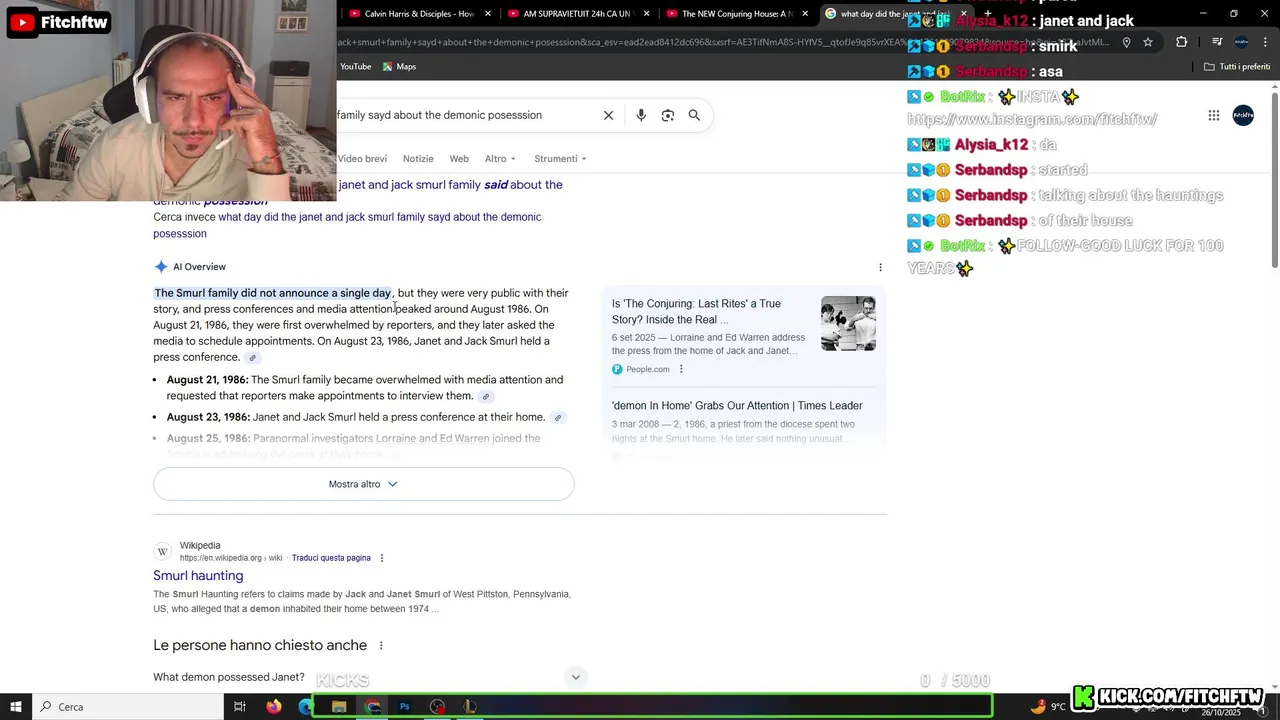The image size is (1280, 720).
Task: Open People.com result options menu
Action: coord(681,369)
